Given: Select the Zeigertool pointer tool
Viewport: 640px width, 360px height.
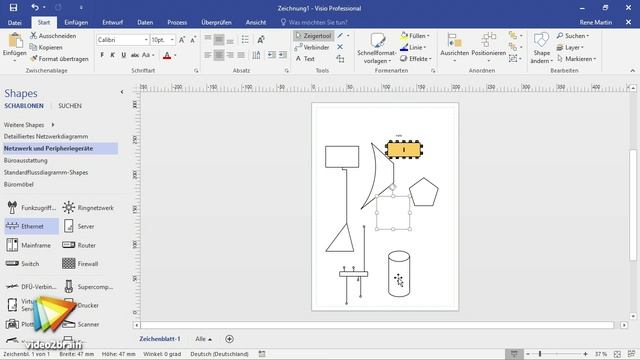Looking at the screenshot, I should (313, 36).
